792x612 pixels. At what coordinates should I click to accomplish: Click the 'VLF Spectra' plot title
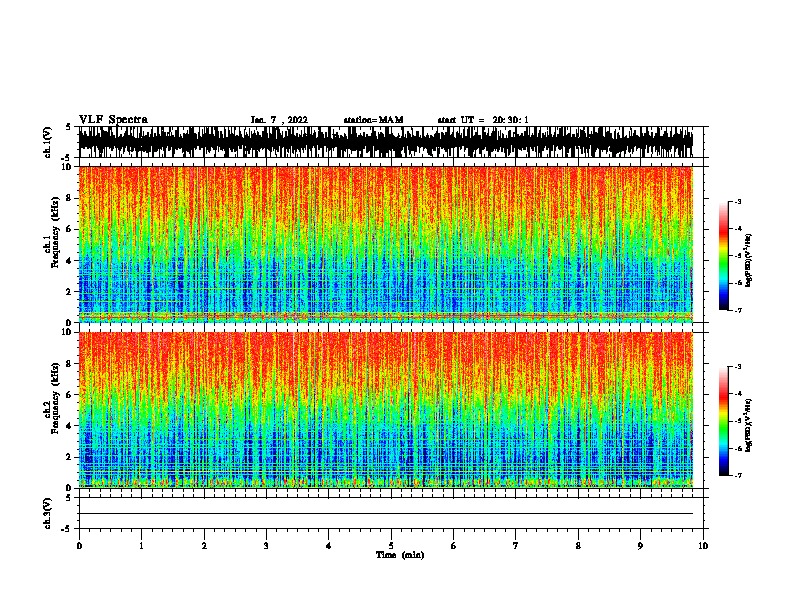tap(113, 119)
